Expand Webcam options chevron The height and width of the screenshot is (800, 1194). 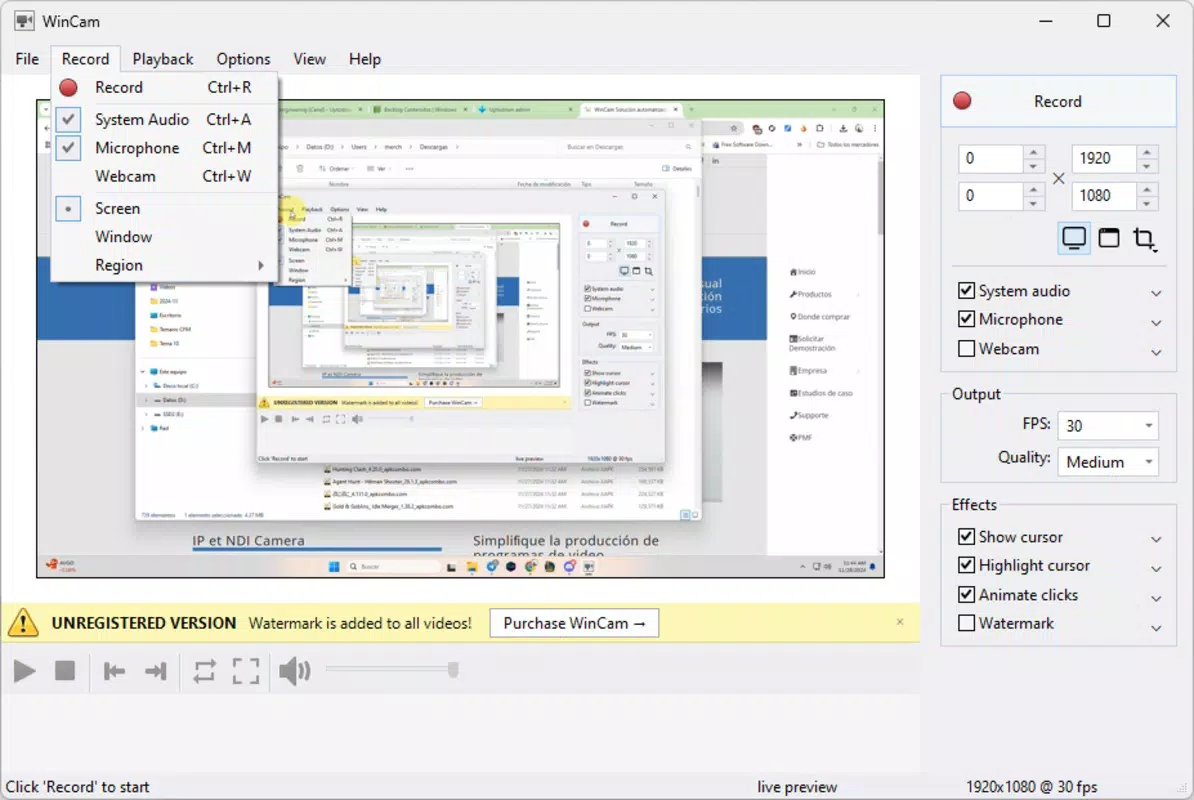(x=1156, y=352)
